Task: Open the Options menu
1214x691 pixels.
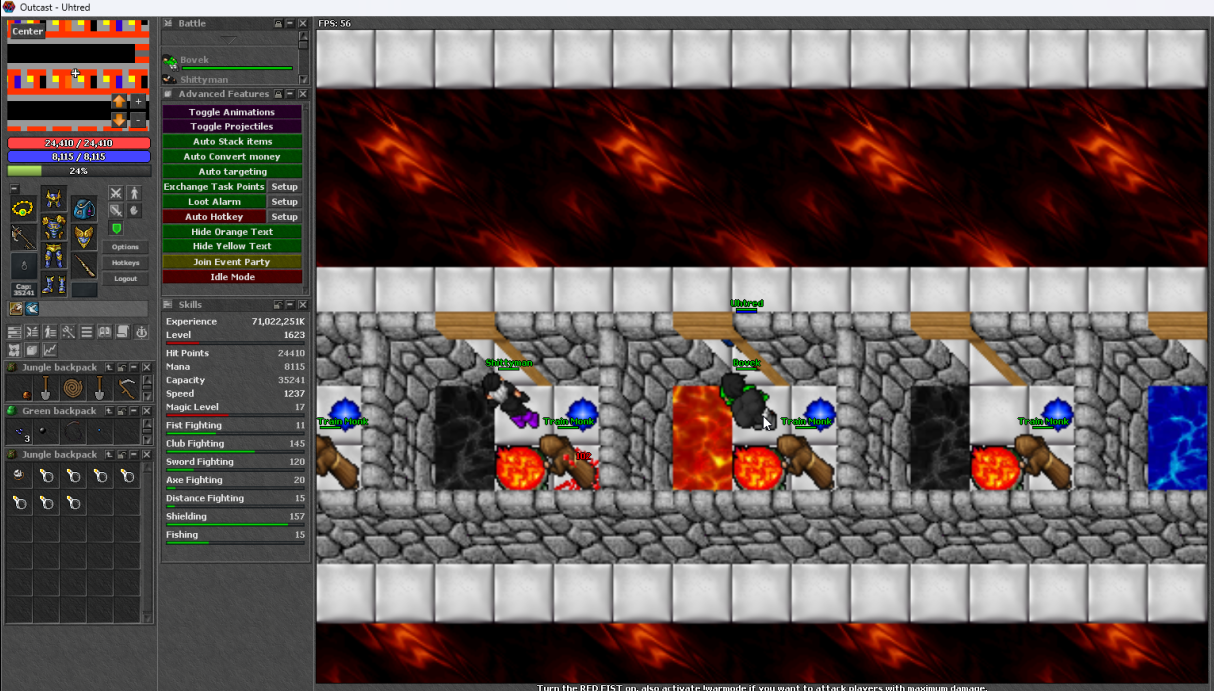Action: [126, 247]
